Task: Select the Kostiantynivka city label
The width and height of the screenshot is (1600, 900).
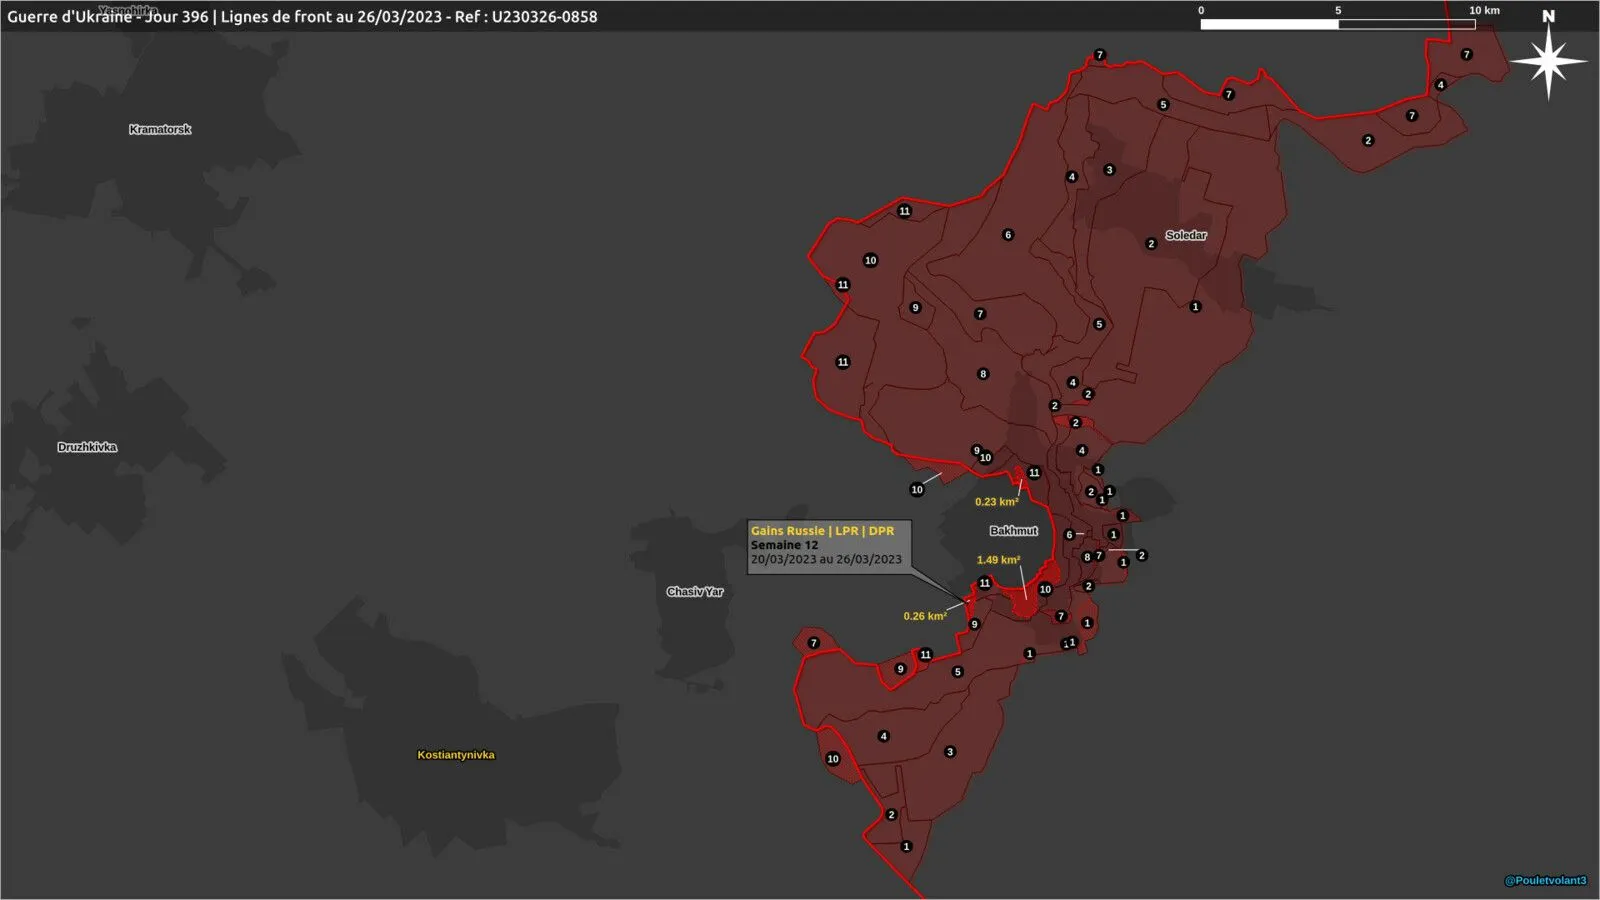Action: coord(456,755)
